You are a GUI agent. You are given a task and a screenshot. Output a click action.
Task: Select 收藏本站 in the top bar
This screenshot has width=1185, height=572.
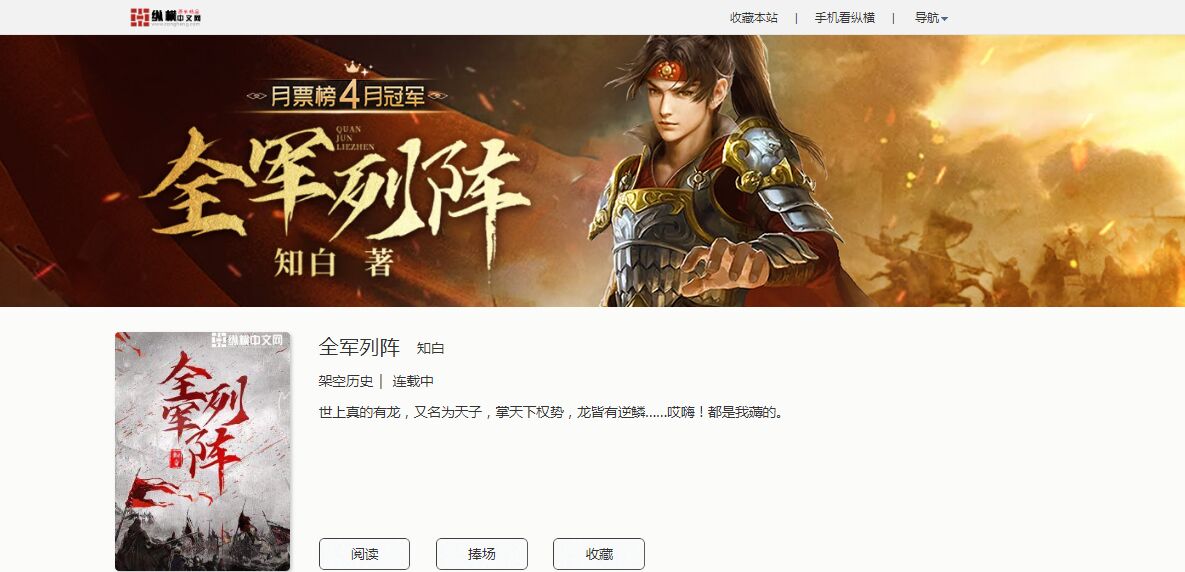click(753, 17)
